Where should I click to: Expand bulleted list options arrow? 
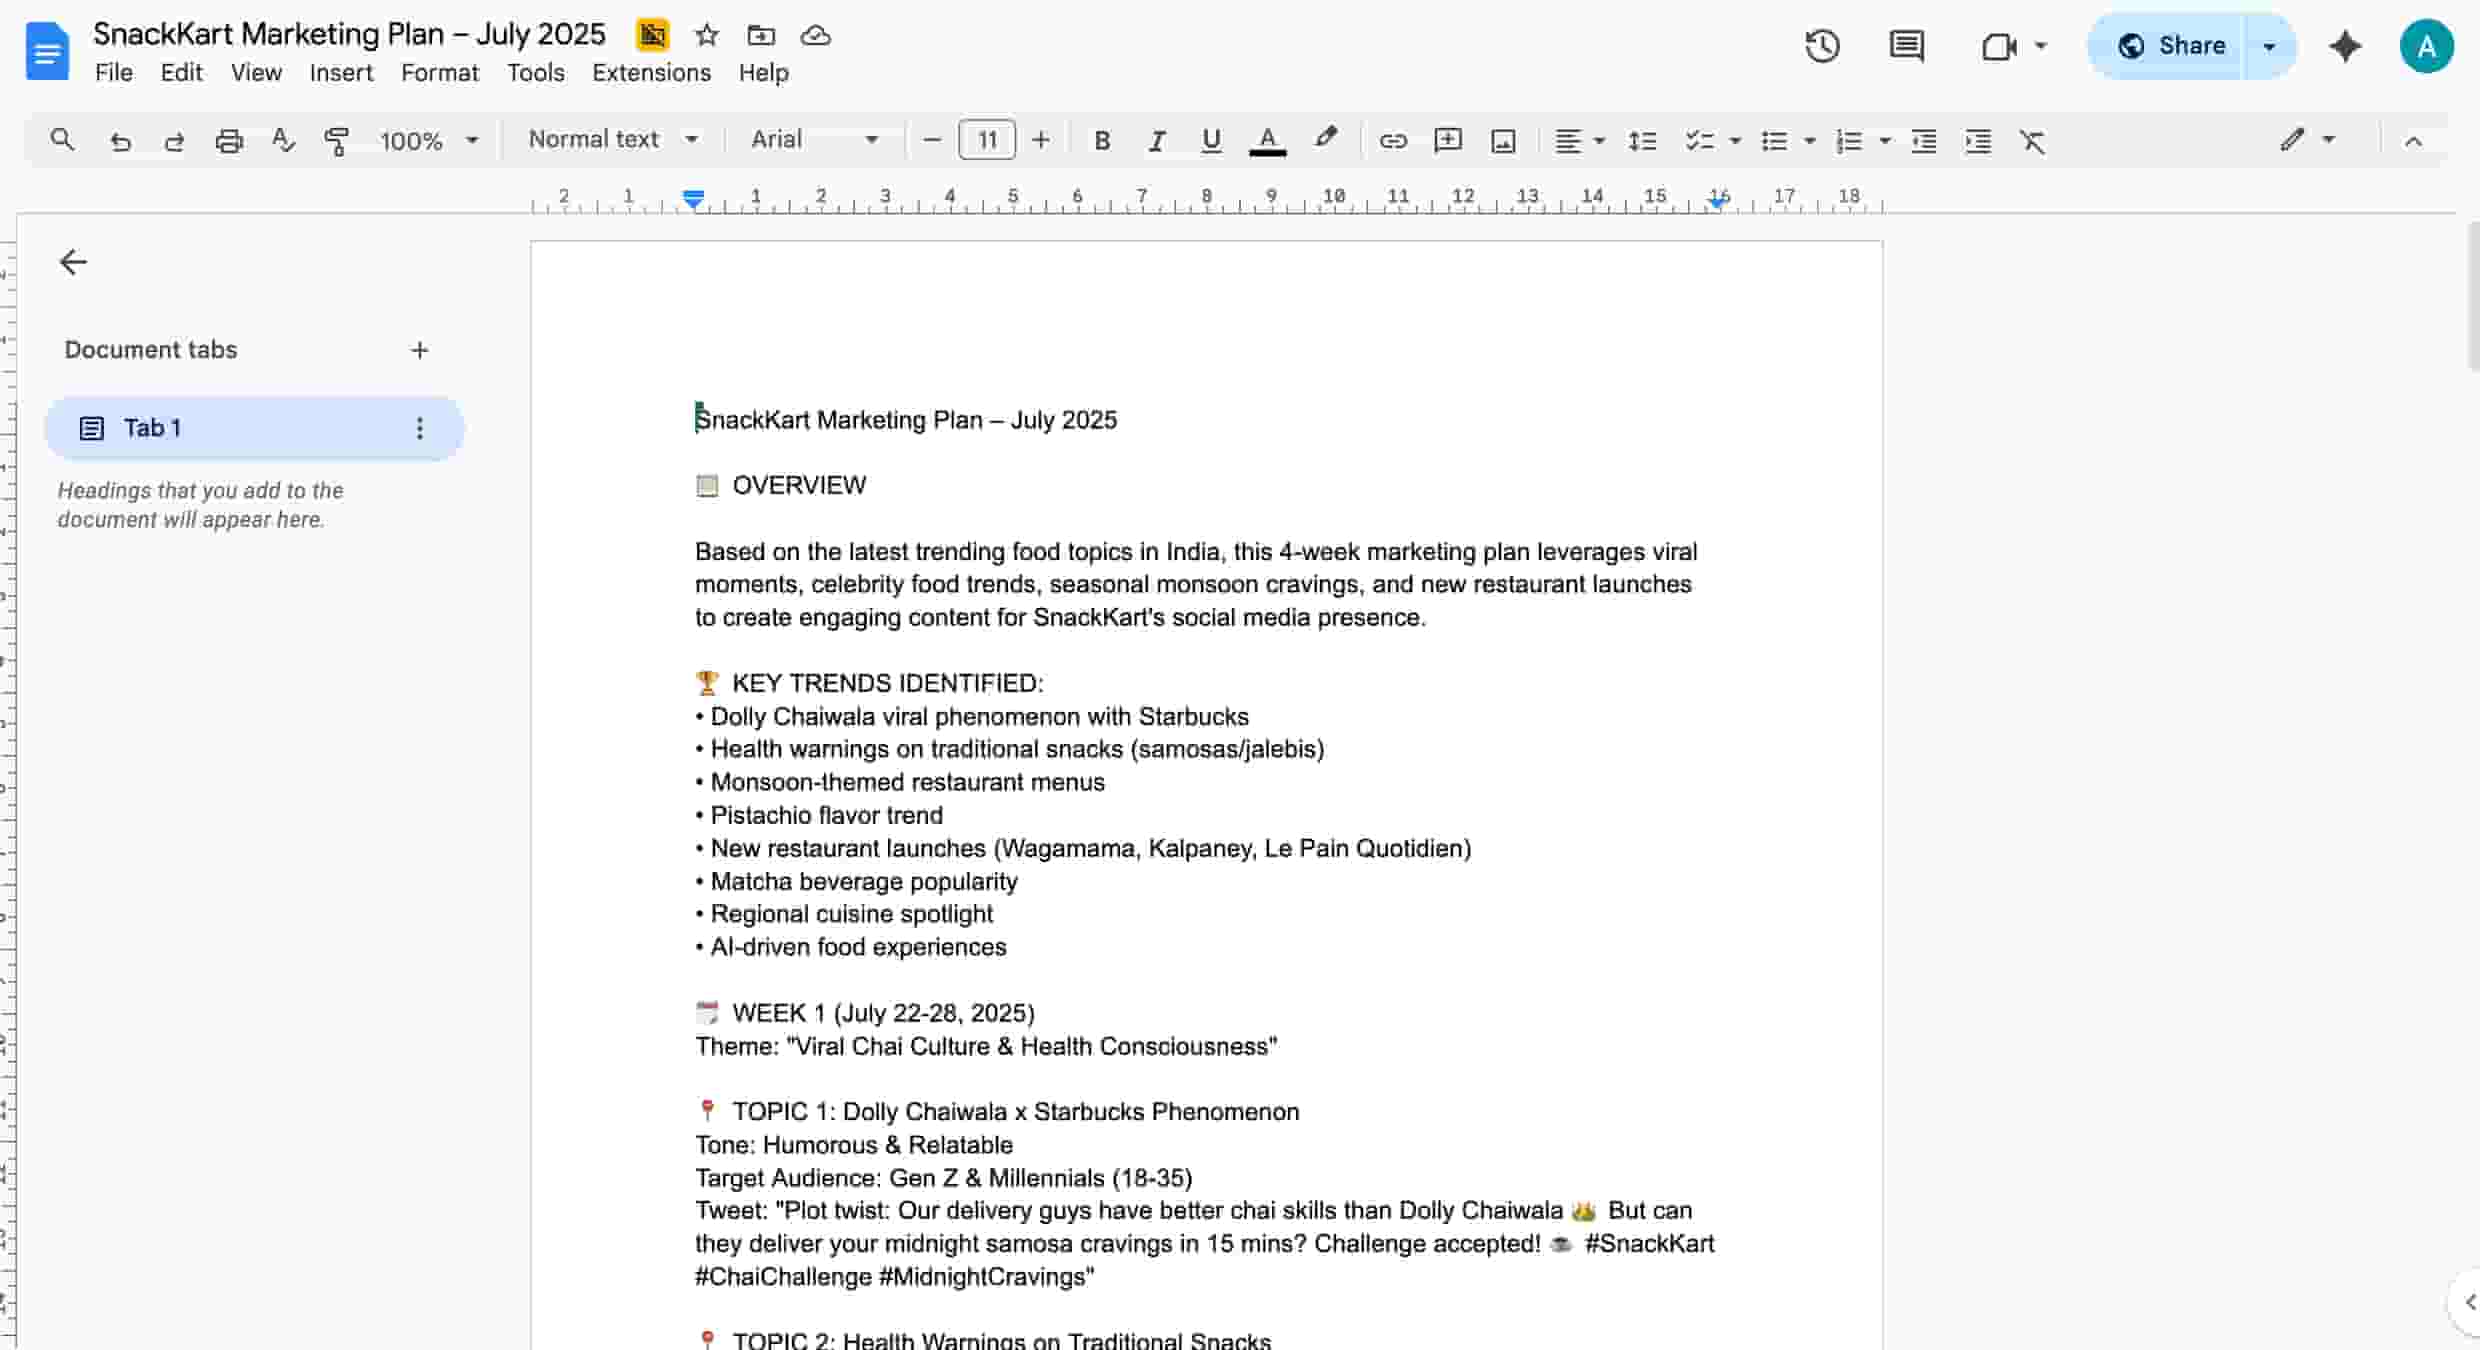1809,141
